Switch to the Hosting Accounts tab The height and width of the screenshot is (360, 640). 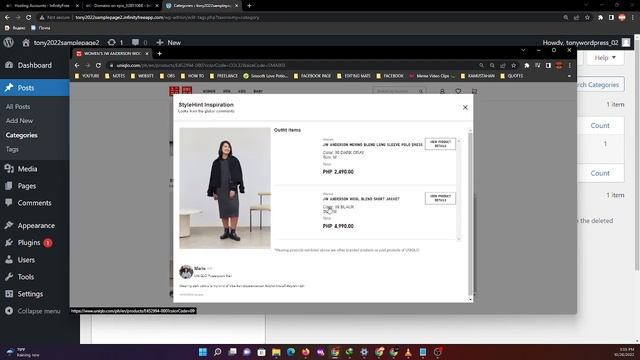pyautogui.click(x=41, y=6)
